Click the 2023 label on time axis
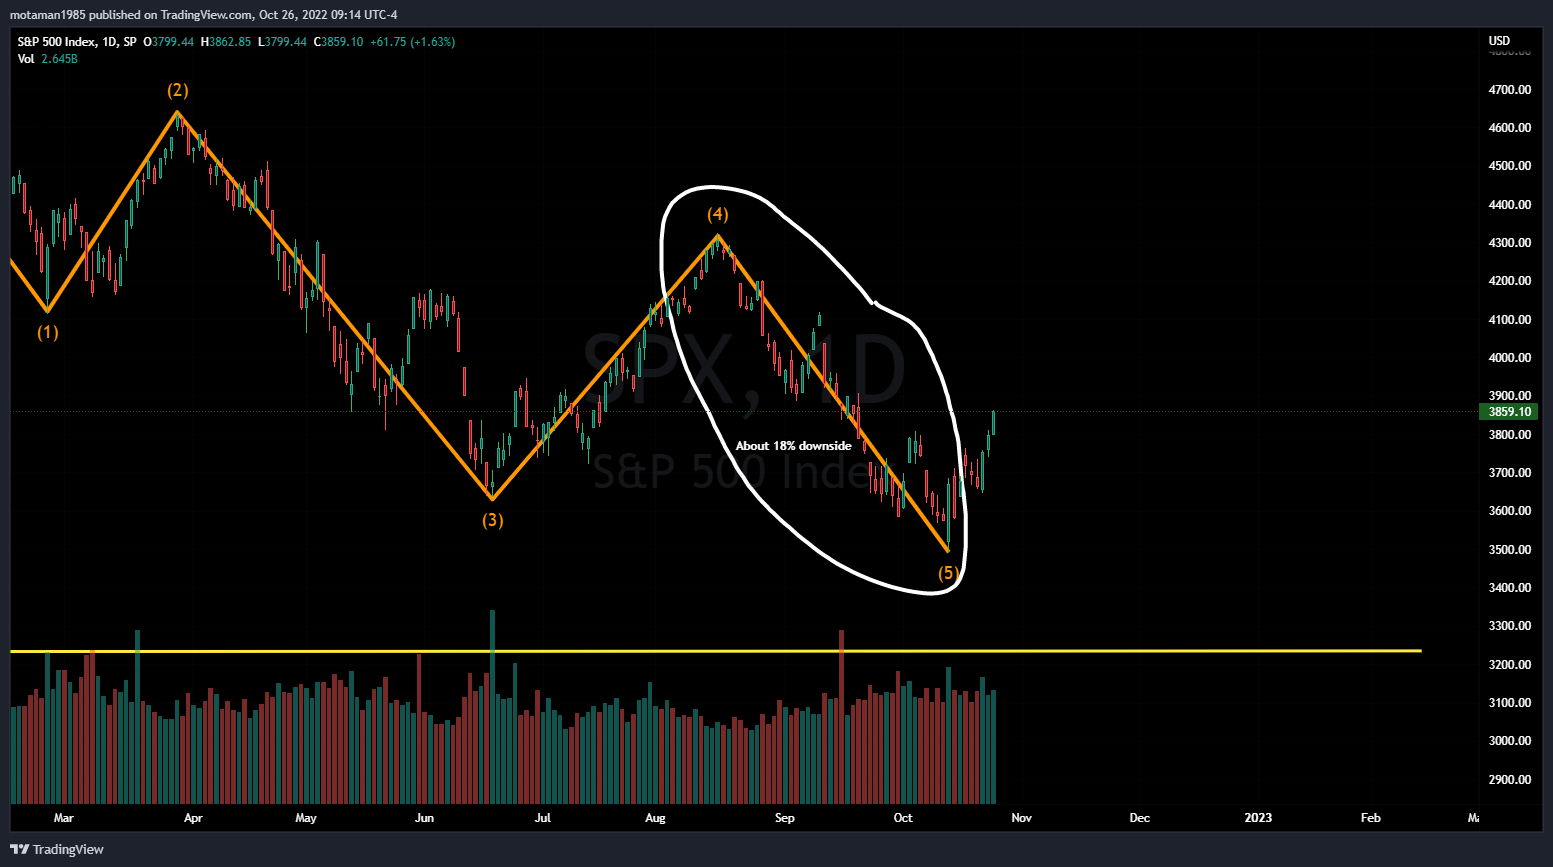 tap(1258, 818)
